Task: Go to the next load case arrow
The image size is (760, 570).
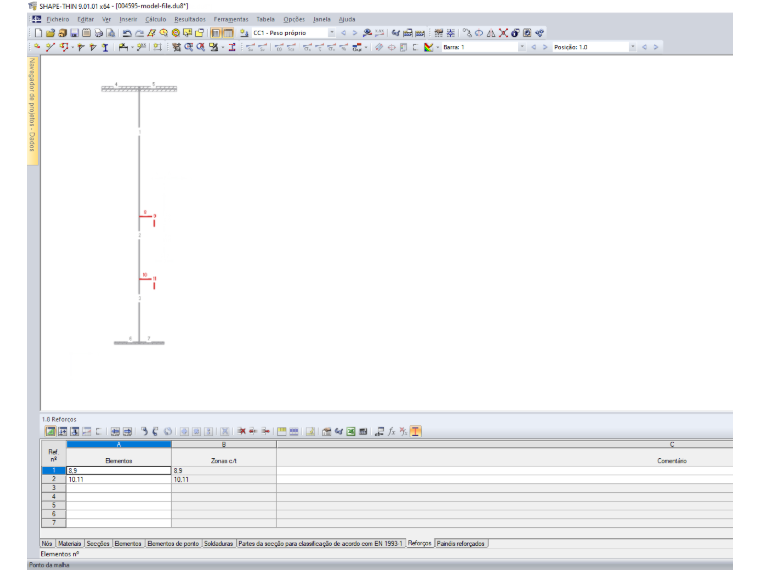Action: (355, 33)
